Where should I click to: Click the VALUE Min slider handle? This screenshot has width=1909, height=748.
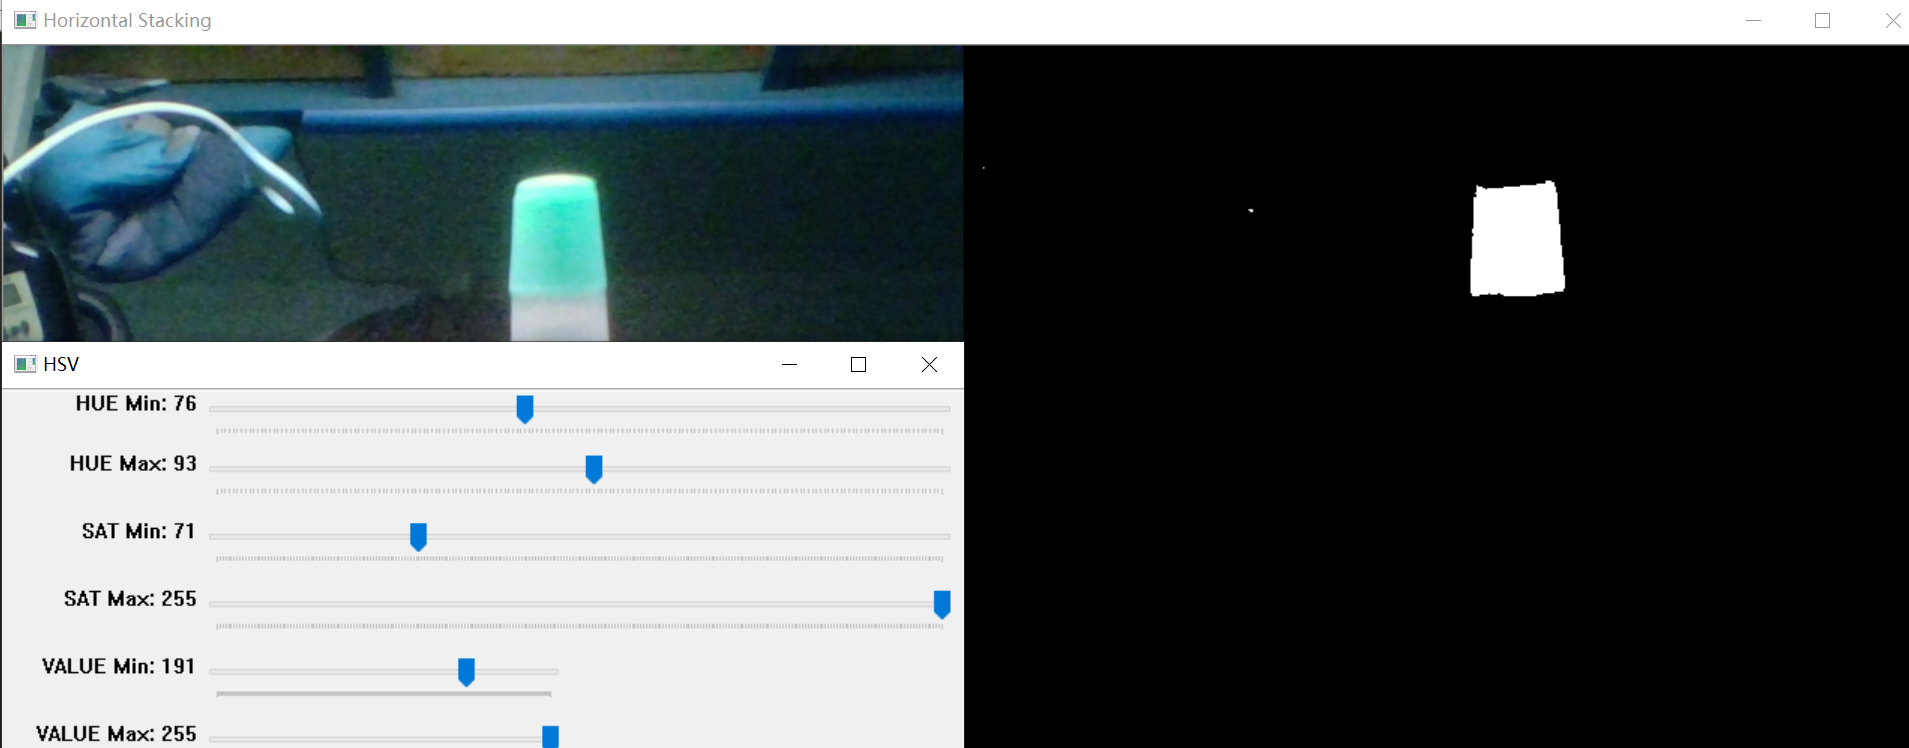[x=466, y=672]
